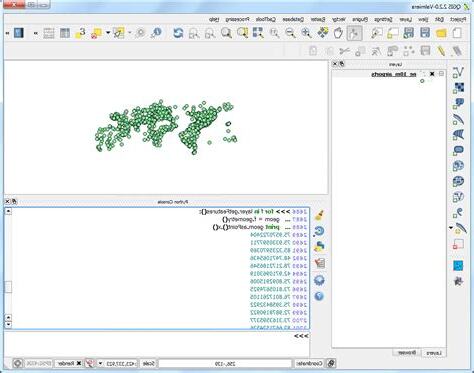
Task: Click the Add Vector Layer icon
Action: tap(458, 72)
